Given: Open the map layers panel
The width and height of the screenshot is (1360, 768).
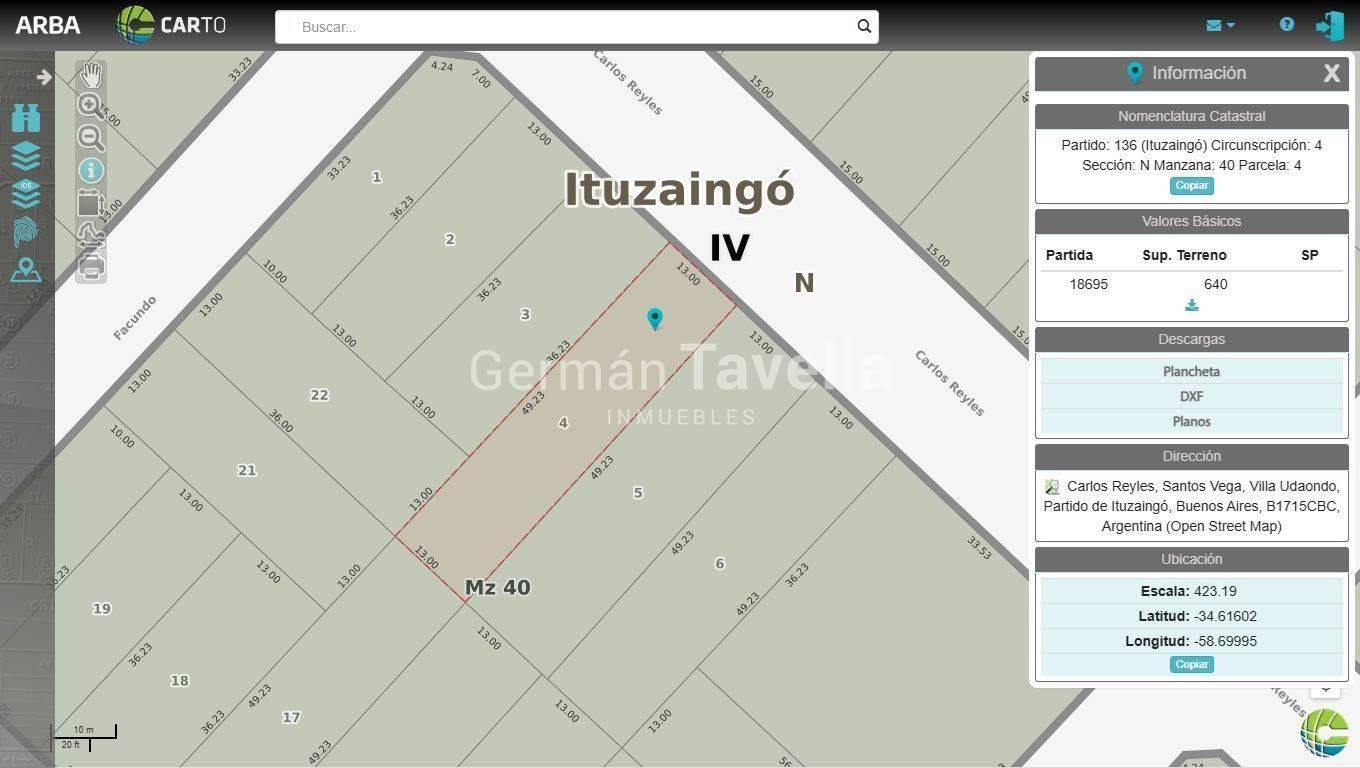Looking at the screenshot, I should (26, 156).
